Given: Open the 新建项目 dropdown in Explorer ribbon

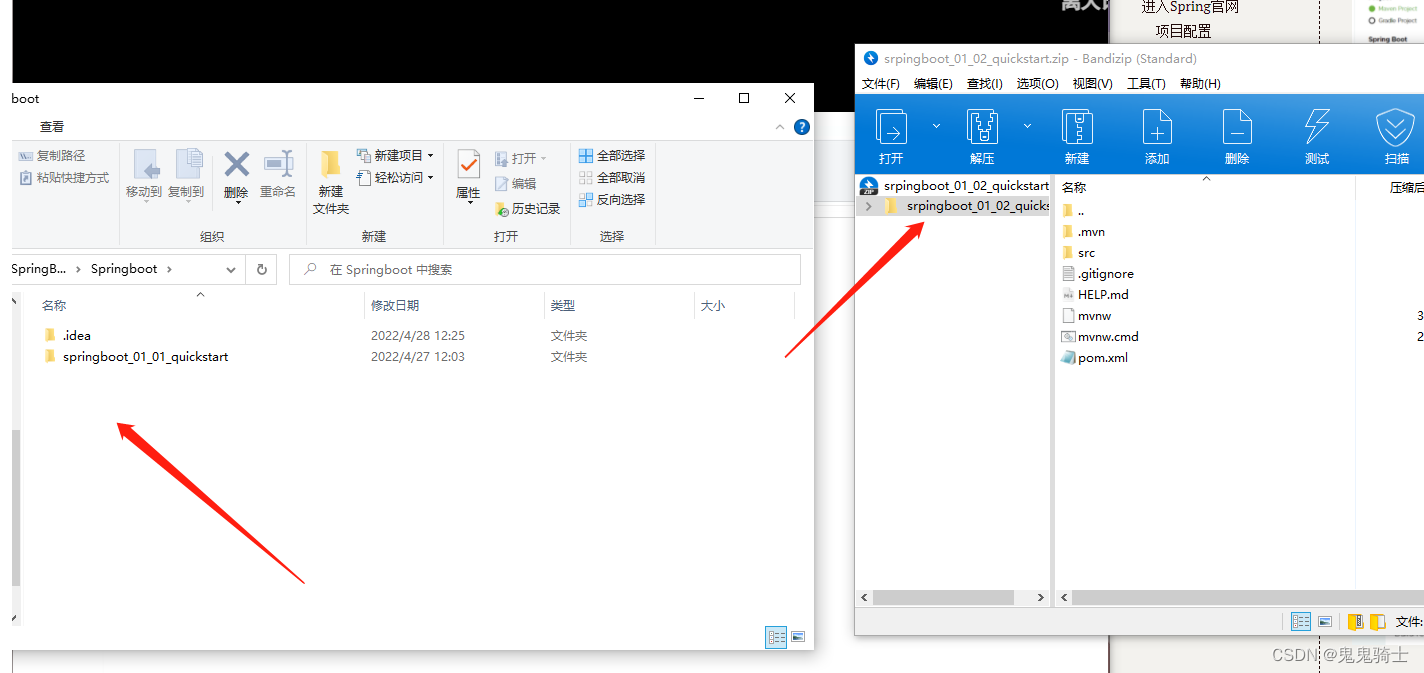Looking at the screenshot, I should click(396, 156).
